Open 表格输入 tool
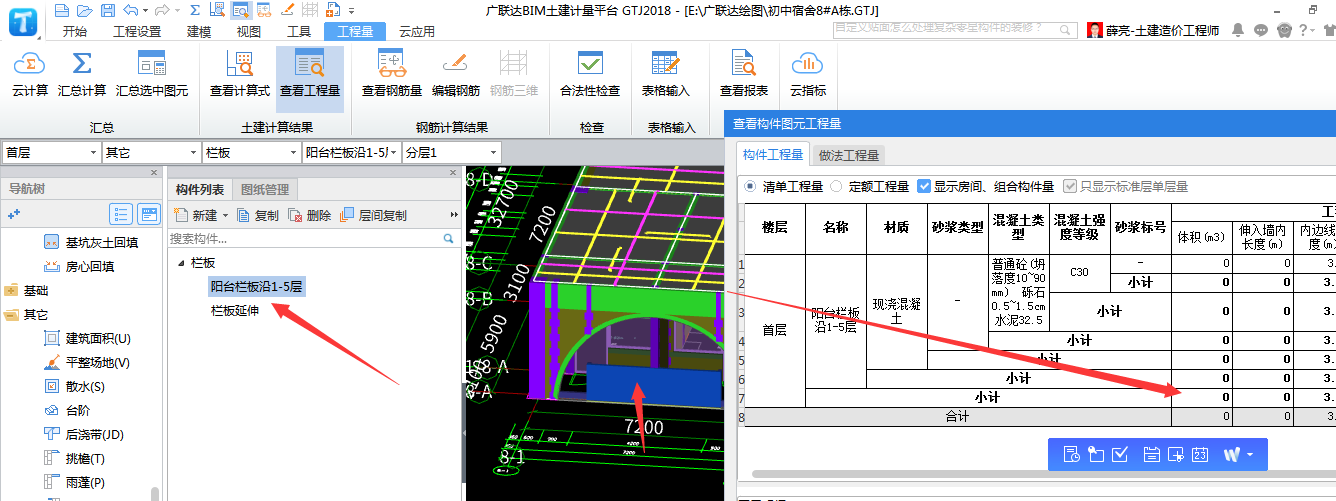1336x501 pixels. [666, 74]
